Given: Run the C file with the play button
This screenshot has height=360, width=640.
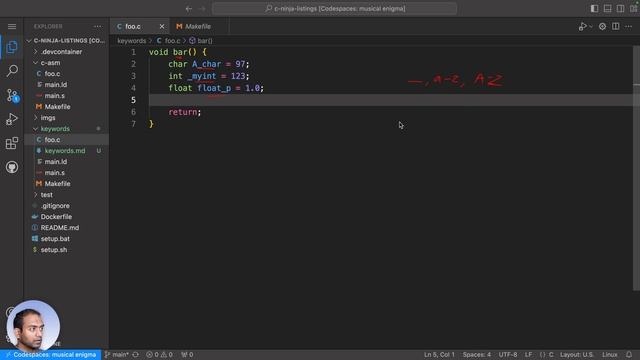Looking at the screenshot, I should tap(582, 27).
